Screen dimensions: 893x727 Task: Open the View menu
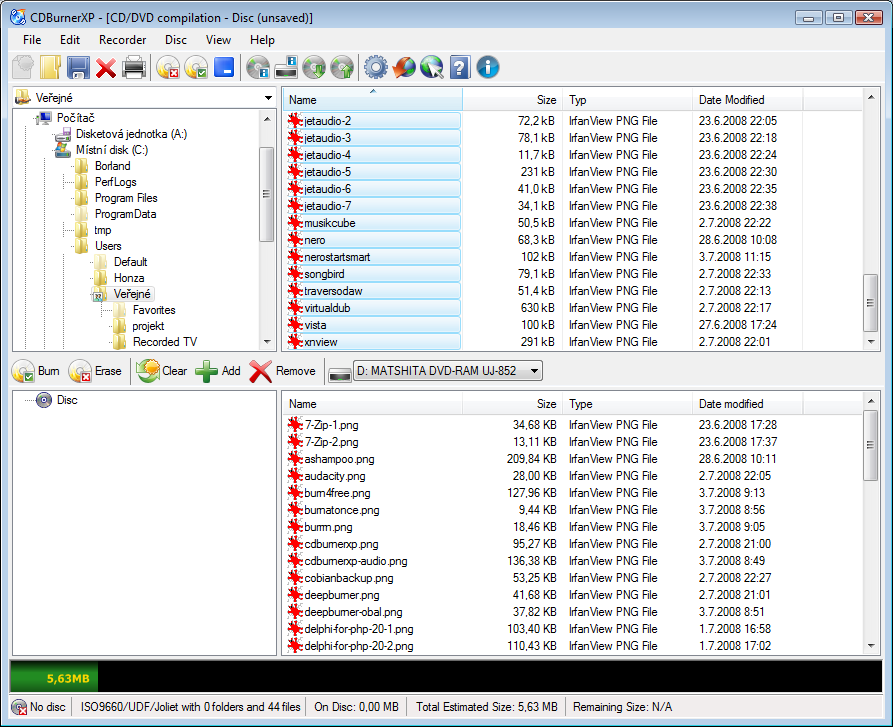(218, 40)
